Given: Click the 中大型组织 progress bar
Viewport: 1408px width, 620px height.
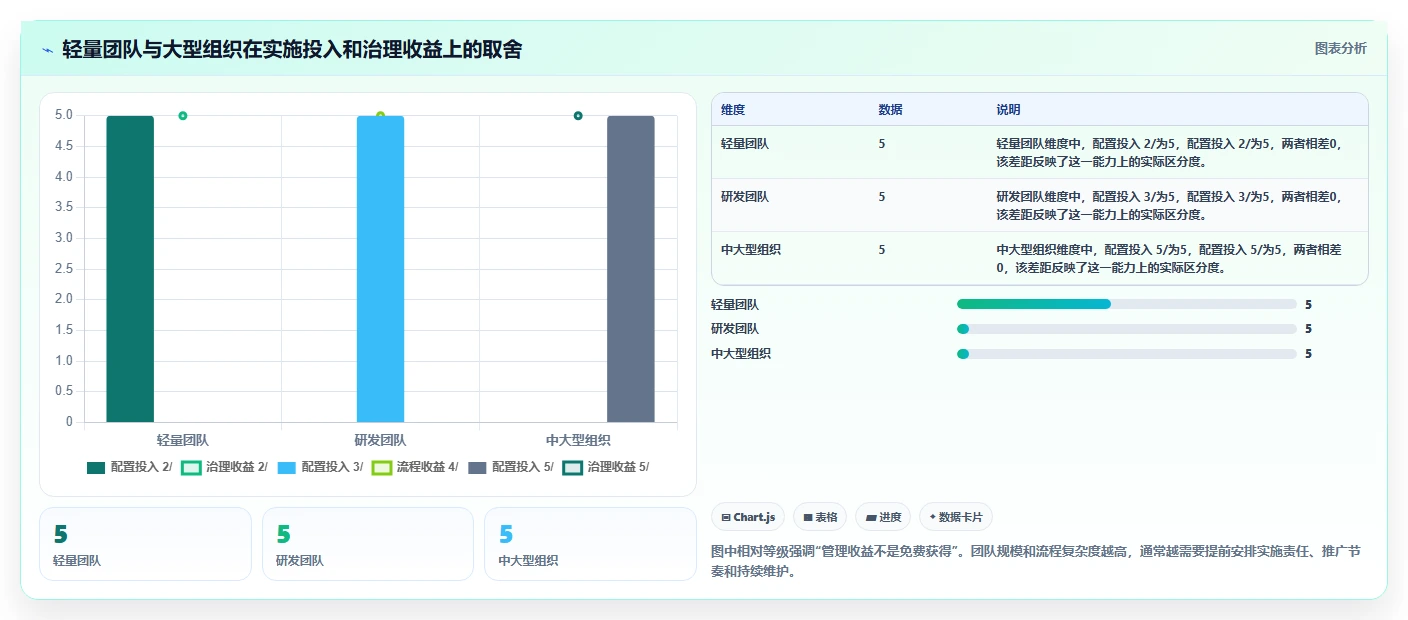Looking at the screenshot, I should coord(1127,354).
